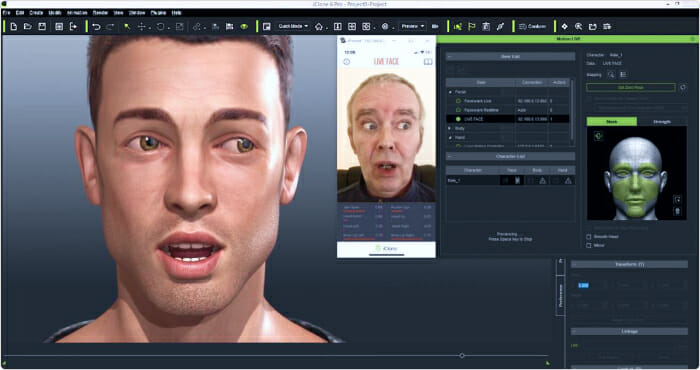
Task: Click the Export toolbar icon
Action: tap(73, 27)
